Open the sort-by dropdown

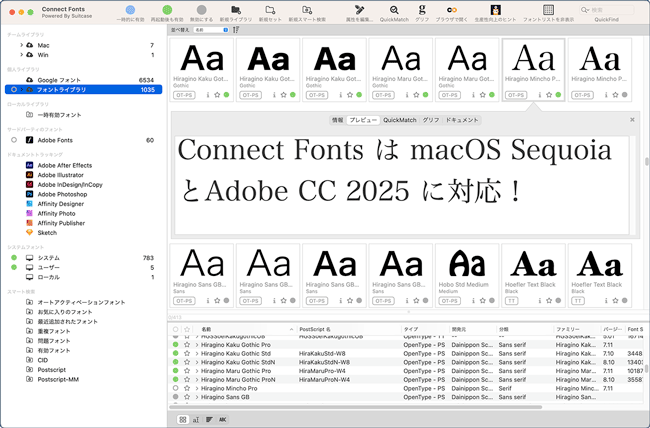(x=211, y=30)
